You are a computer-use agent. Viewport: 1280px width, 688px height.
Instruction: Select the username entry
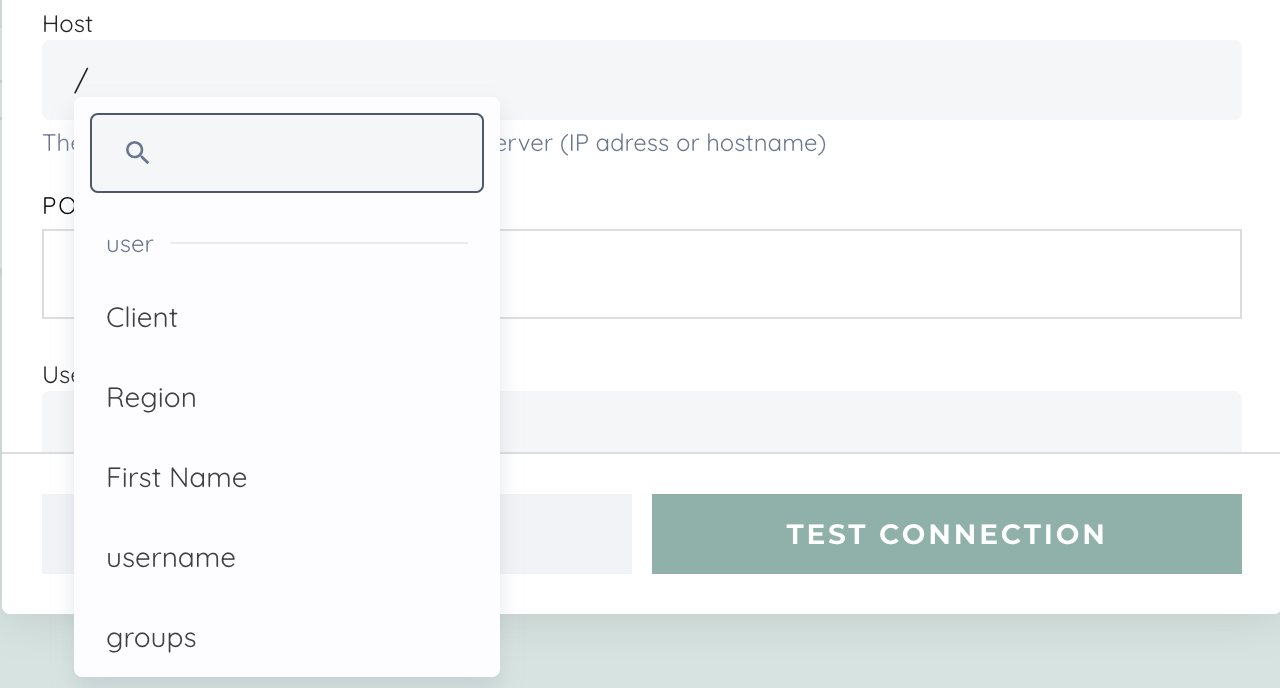tap(171, 558)
